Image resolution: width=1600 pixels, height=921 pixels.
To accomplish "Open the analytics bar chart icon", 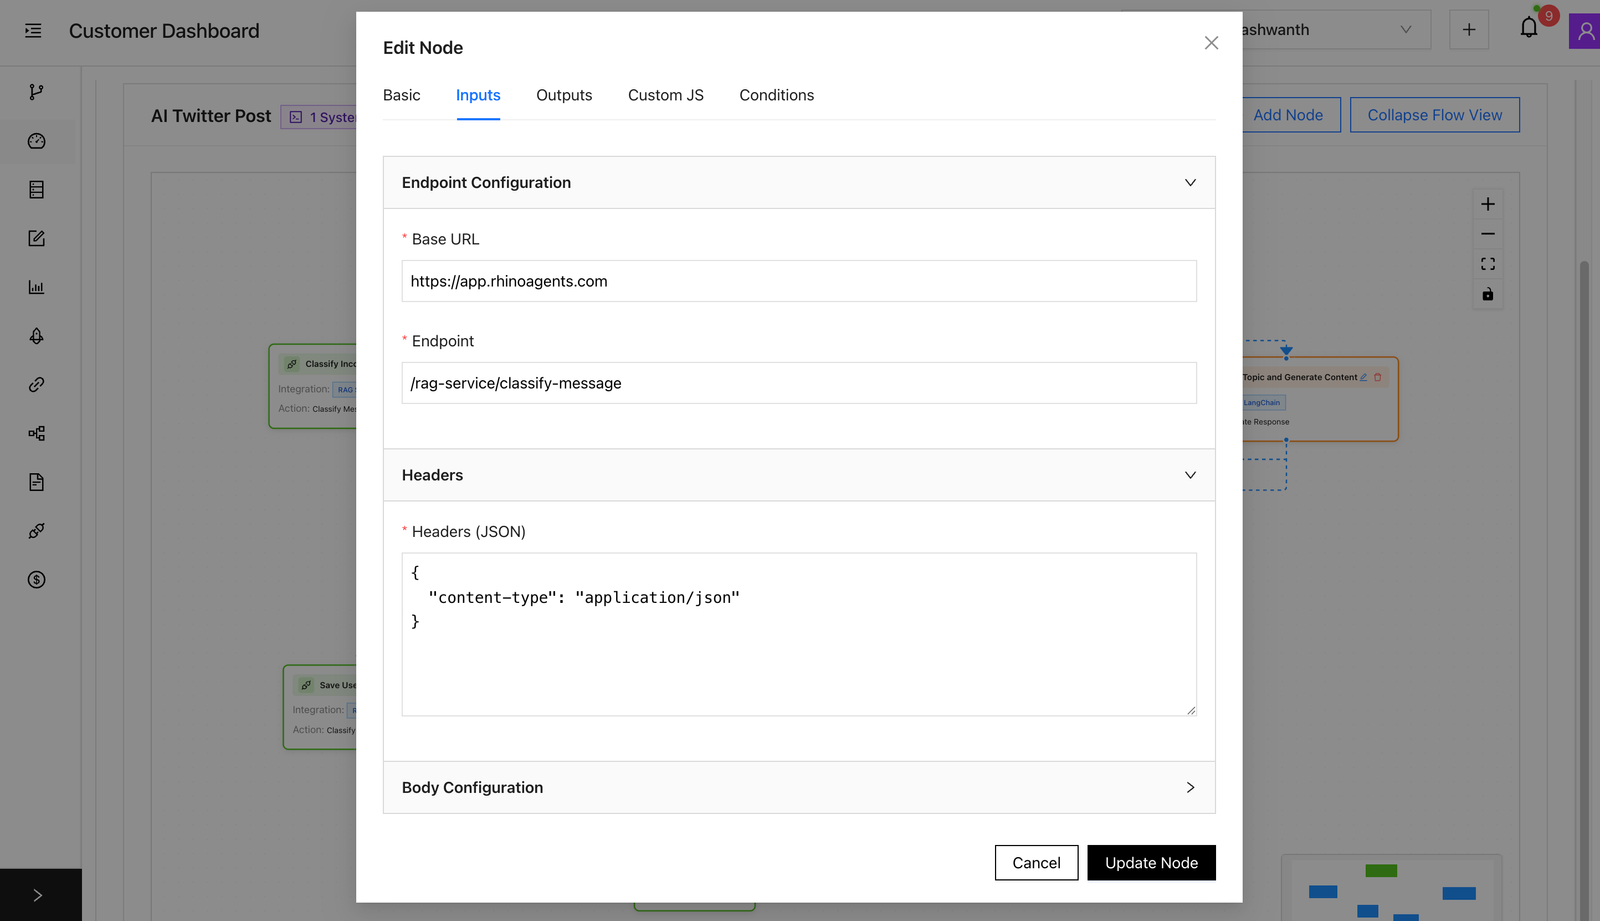I will click(37, 287).
